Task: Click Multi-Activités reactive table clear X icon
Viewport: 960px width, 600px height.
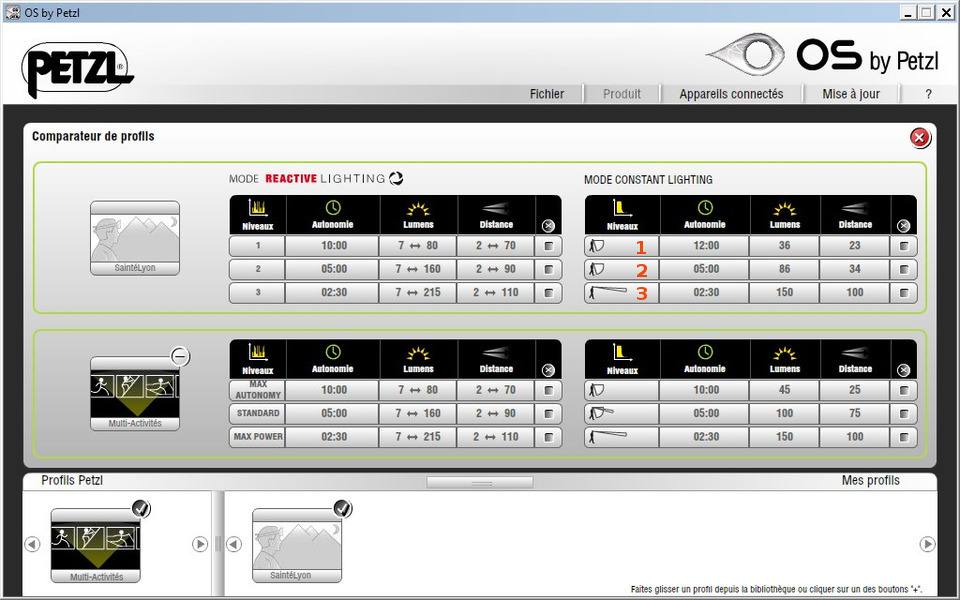Action: pos(548,370)
